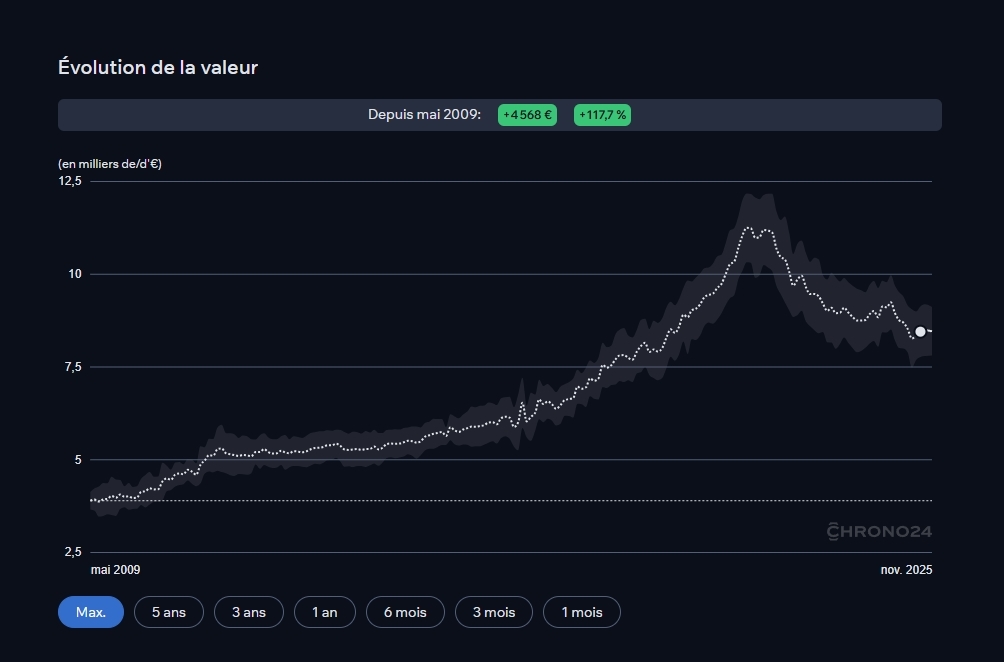The width and height of the screenshot is (1004, 662).
Task: Click the 2,5 y-axis label
Action: pos(71,553)
